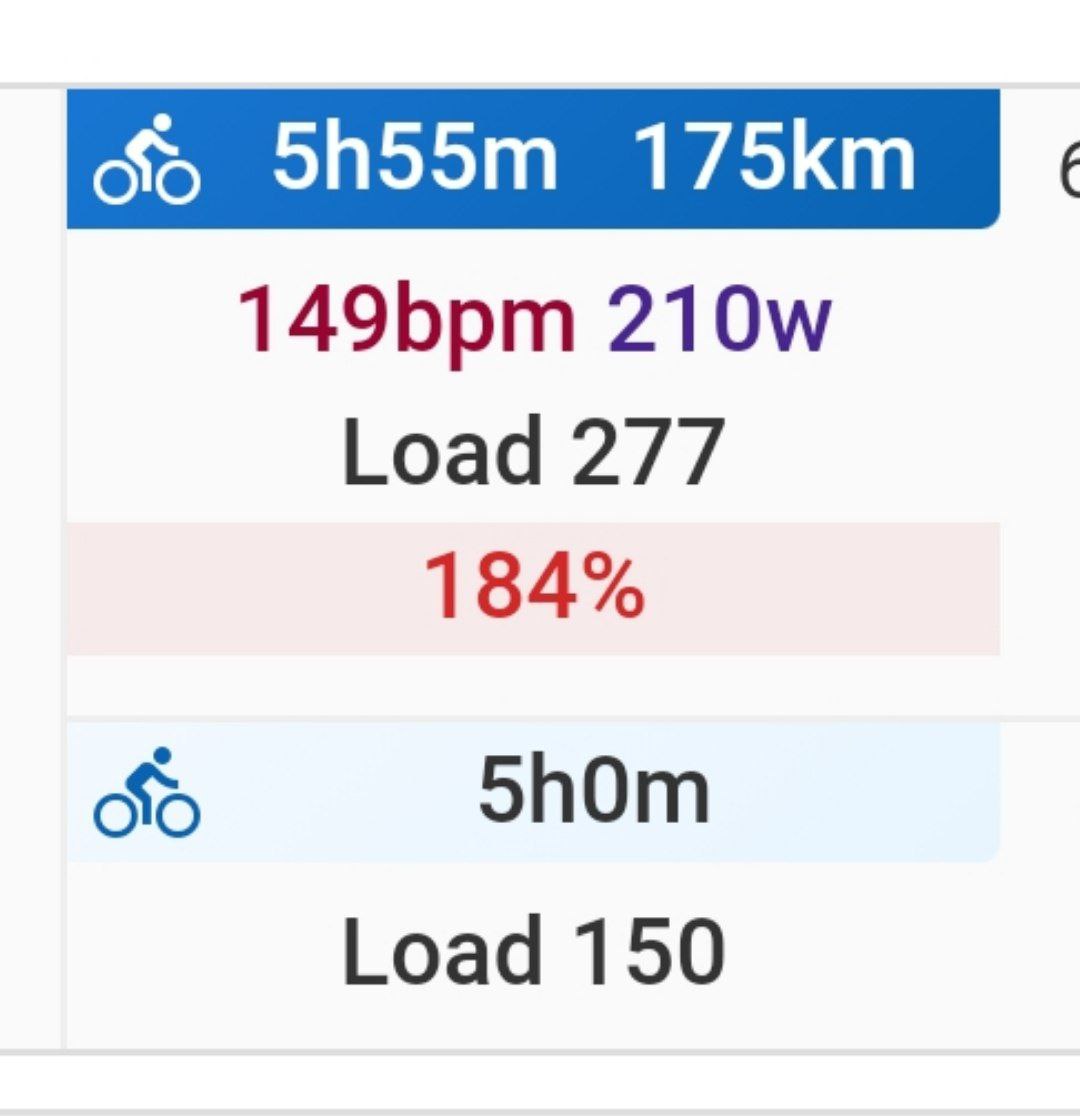This screenshot has height=1116, width=1080.
Task: Click the blank area below Load 150
Action: [x=533, y=1019]
